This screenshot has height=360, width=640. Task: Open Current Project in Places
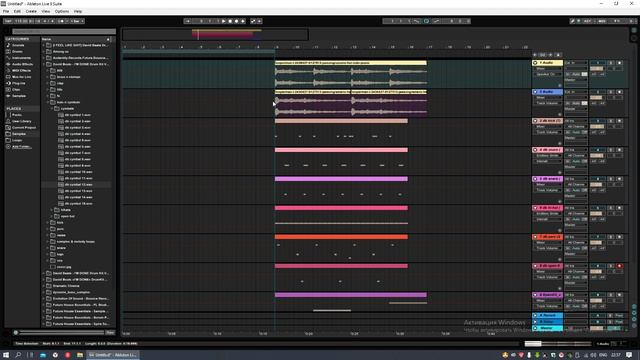coord(24,127)
